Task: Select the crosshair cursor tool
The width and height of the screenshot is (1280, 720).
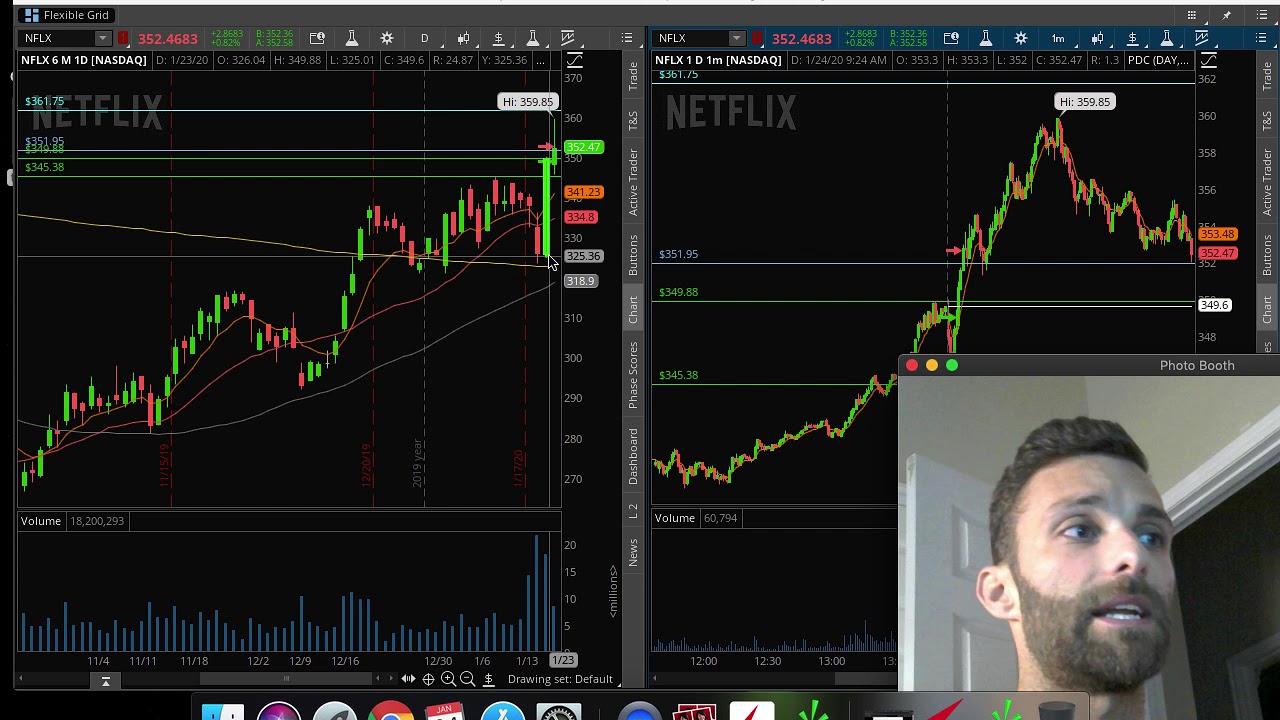Action: (428, 679)
